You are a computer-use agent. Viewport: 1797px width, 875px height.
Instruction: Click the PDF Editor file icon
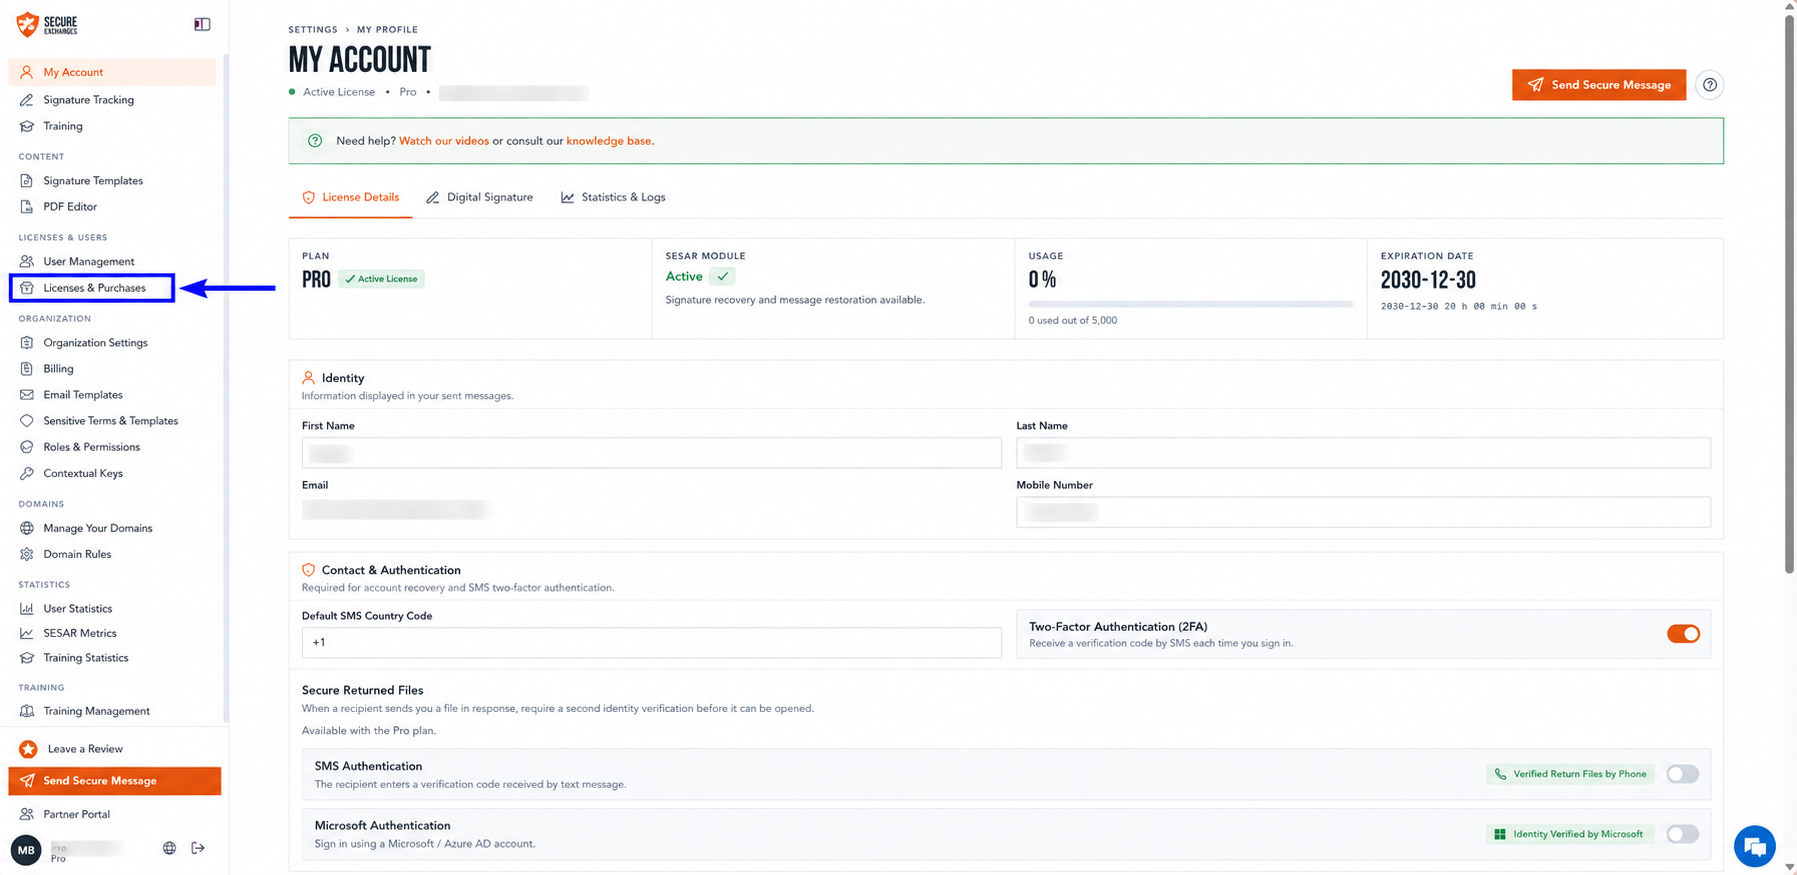tap(27, 207)
